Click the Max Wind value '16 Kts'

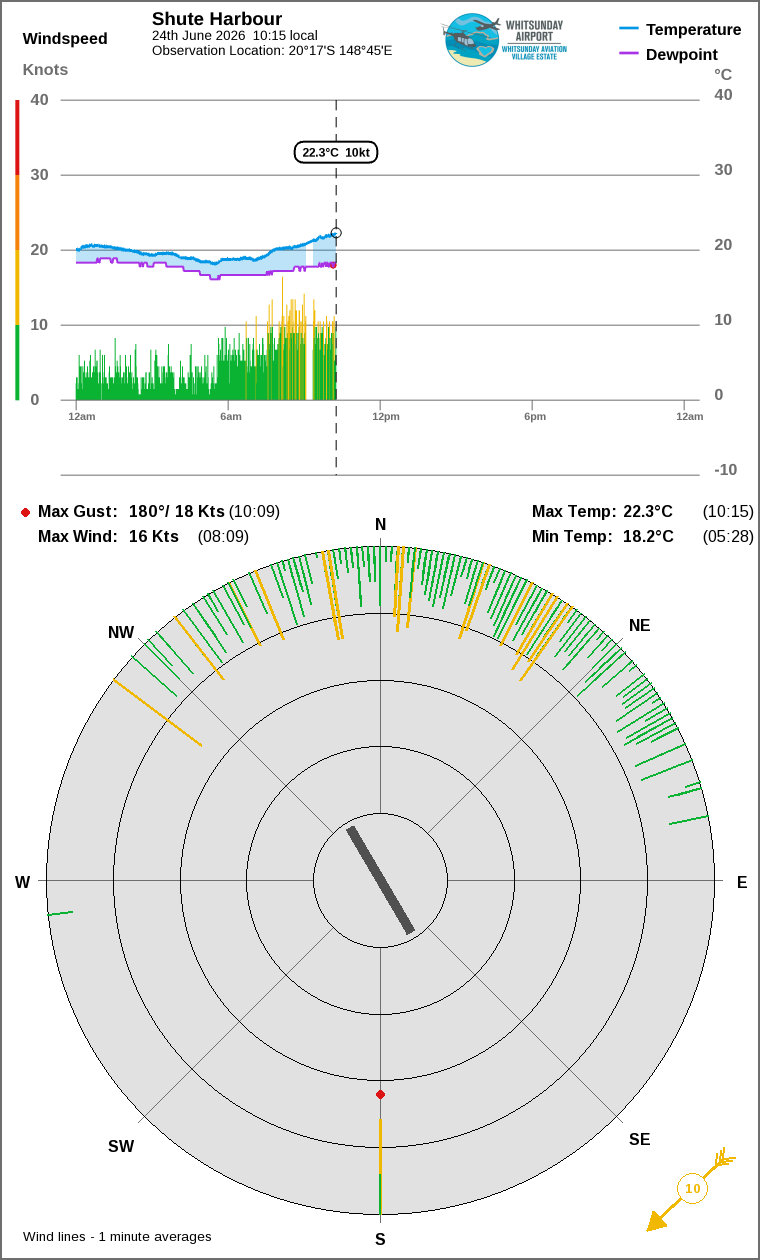[x=154, y=536]
